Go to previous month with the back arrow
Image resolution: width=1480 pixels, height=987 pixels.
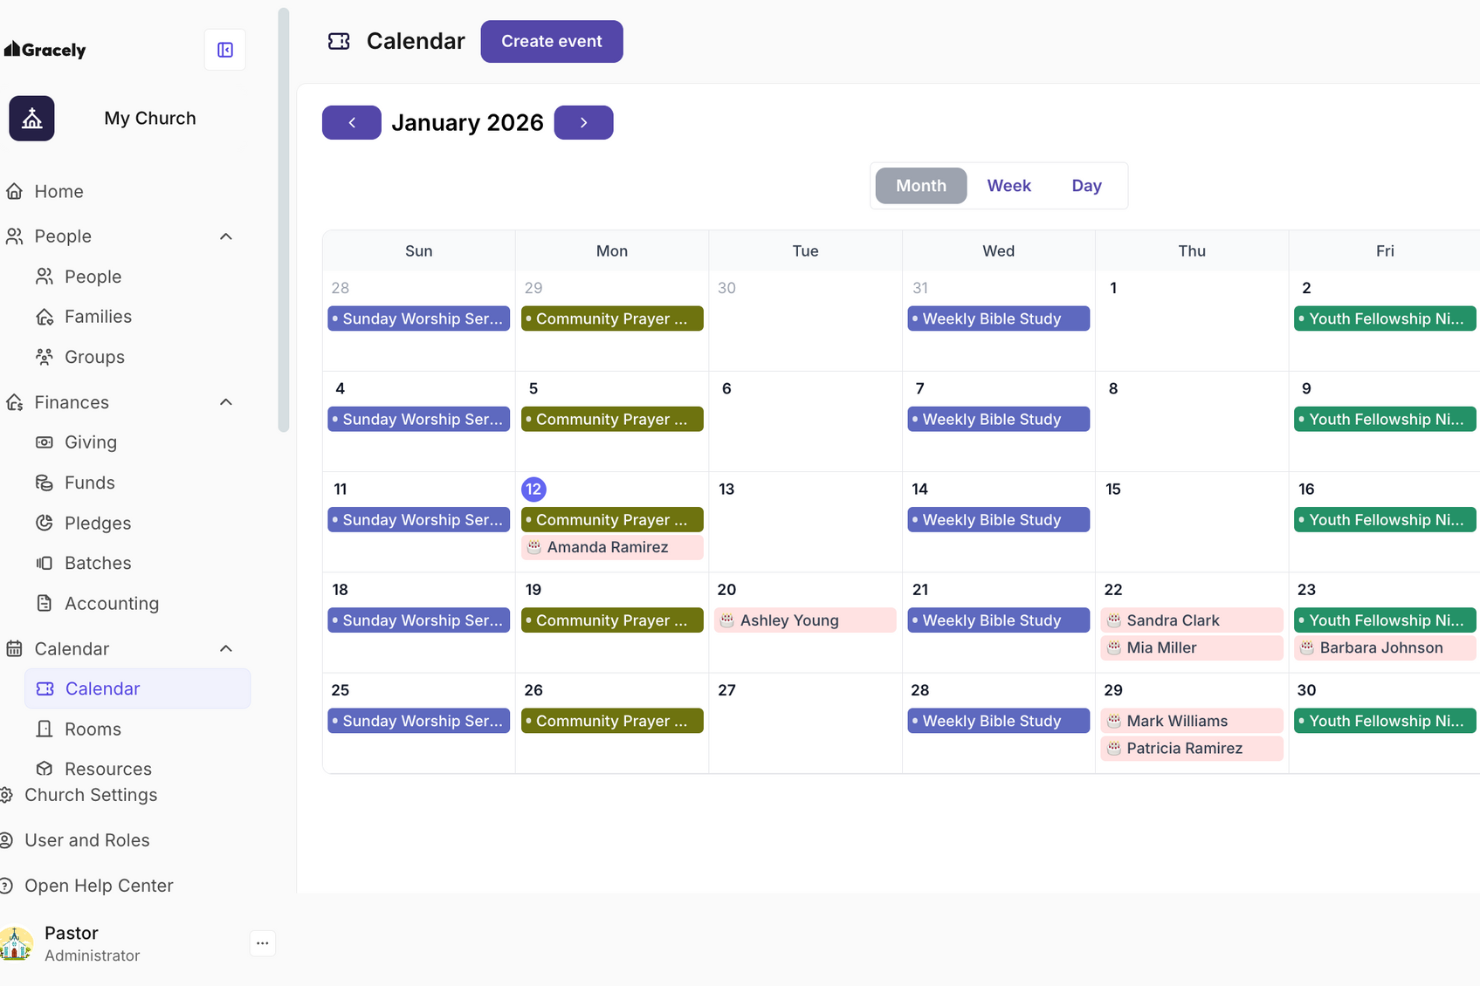pyautogui.click(x=351, y=122)
